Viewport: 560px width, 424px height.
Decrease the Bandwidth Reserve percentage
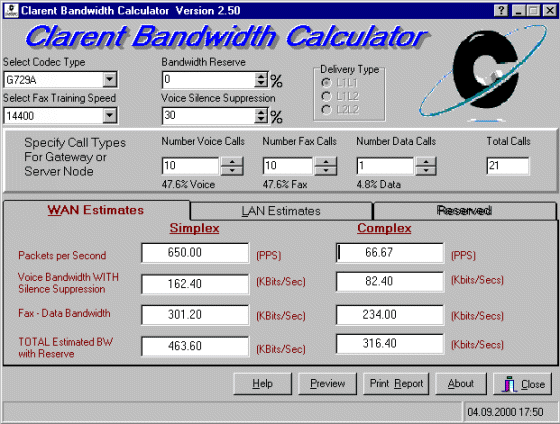[x=261, y=84]
